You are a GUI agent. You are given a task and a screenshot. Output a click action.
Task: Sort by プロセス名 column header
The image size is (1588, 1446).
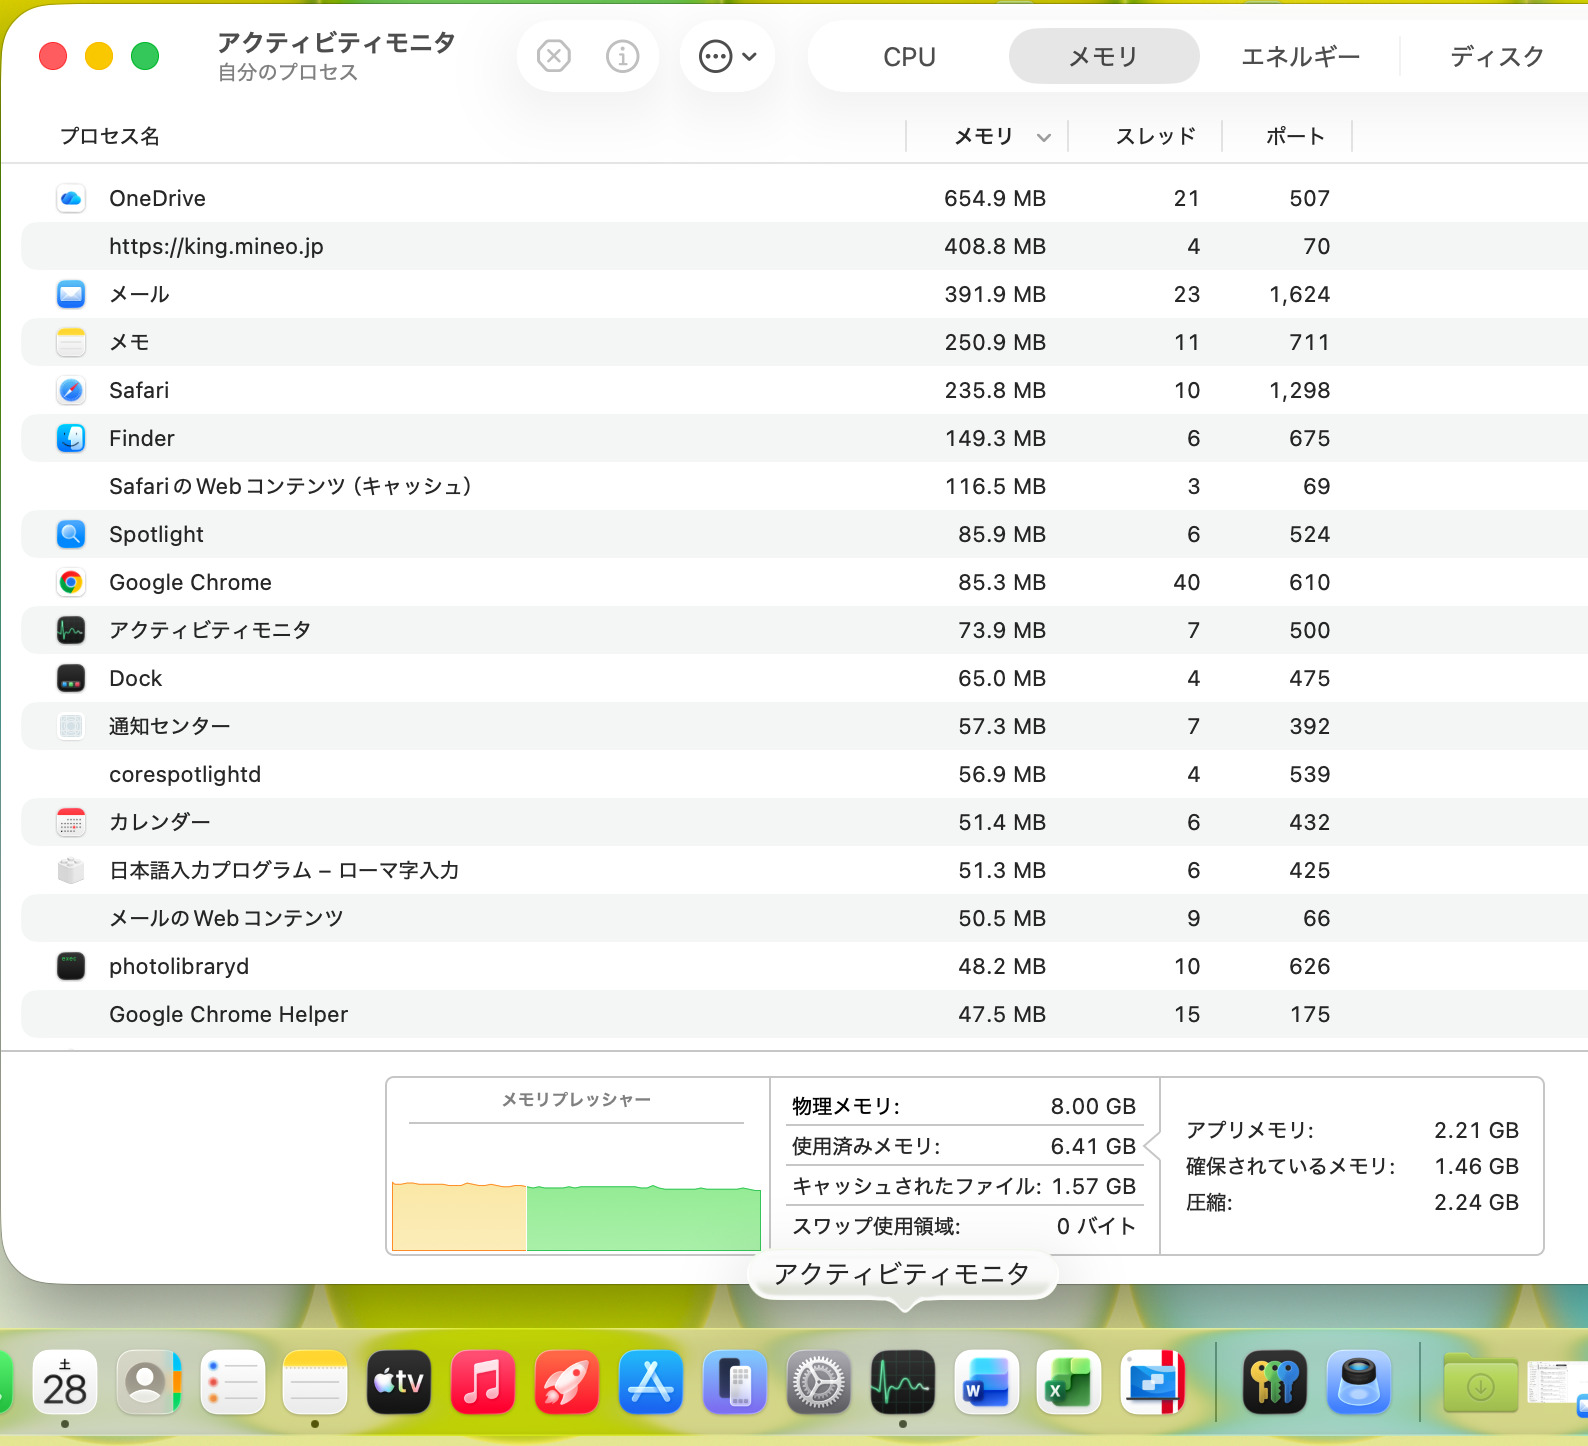110,136
